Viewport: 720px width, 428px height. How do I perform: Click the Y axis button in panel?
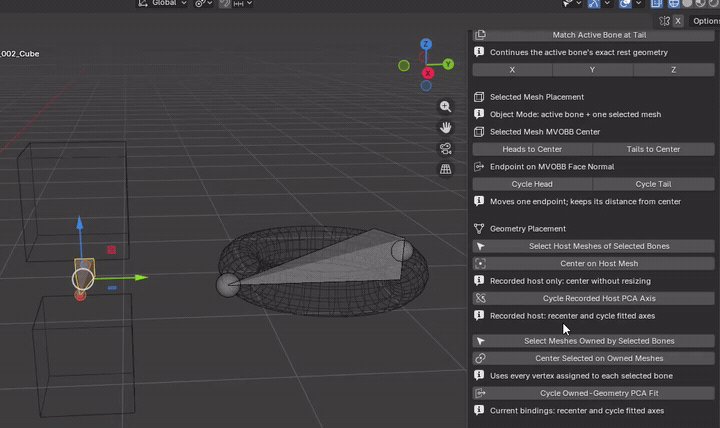point(592,70)
